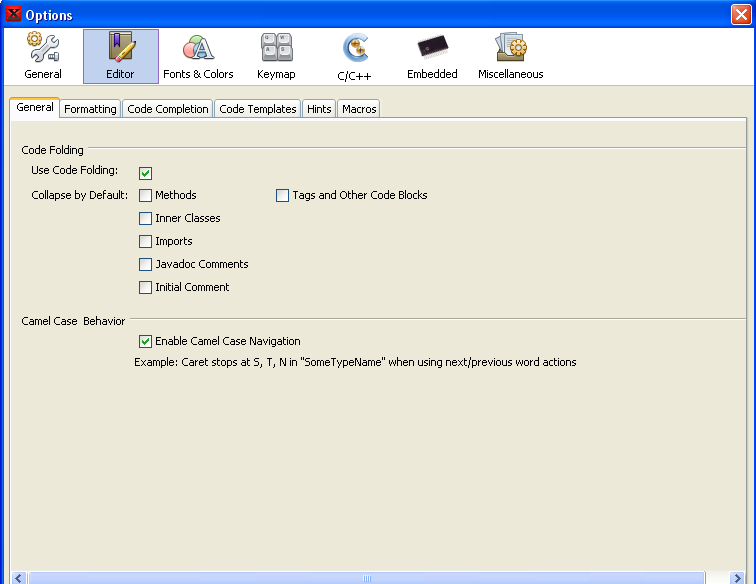Open the Code Completion tab
Screen dimensions: 756x584
(x=167, y=109)
